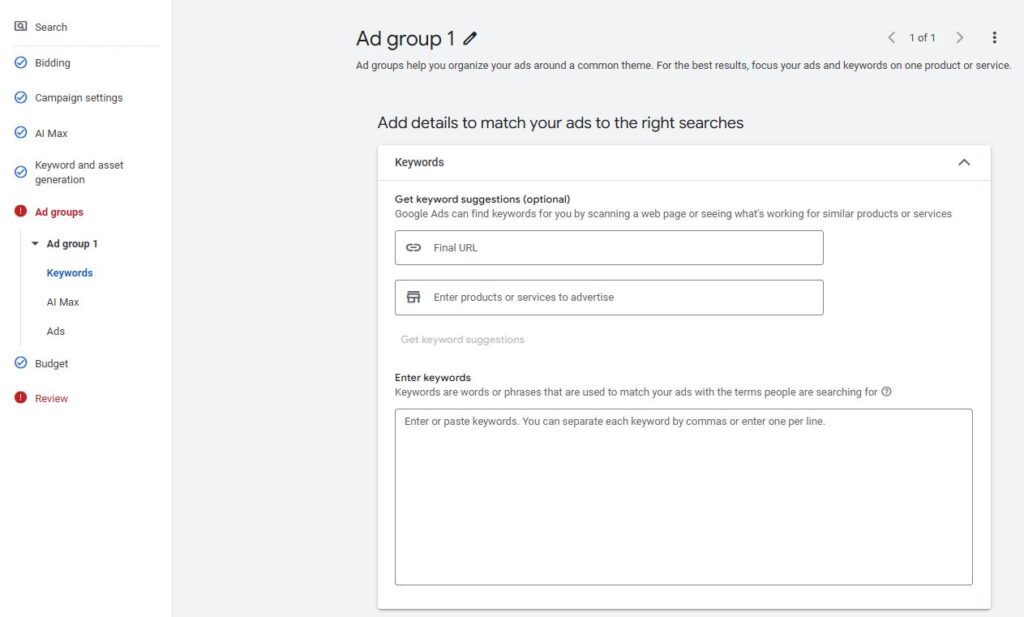Image resolution: width=1024 pixels, height=617 pixels.
Task: Select the Ads sub-item in sidebar
Action: pos(56,331)
